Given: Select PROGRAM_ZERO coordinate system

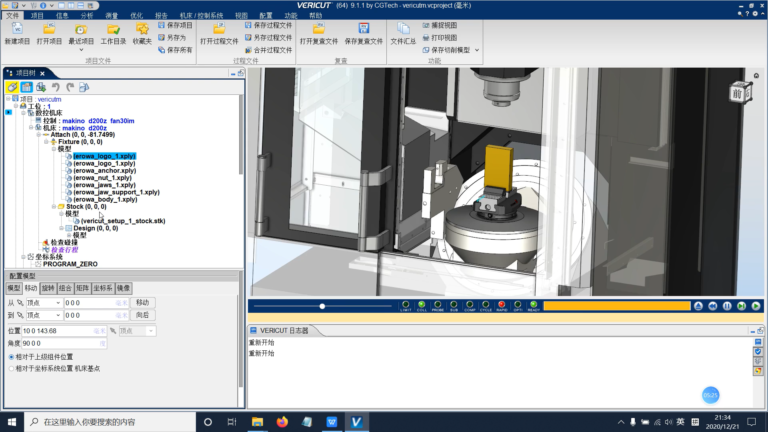Looking at the screenshot, I should pos(70,264).
